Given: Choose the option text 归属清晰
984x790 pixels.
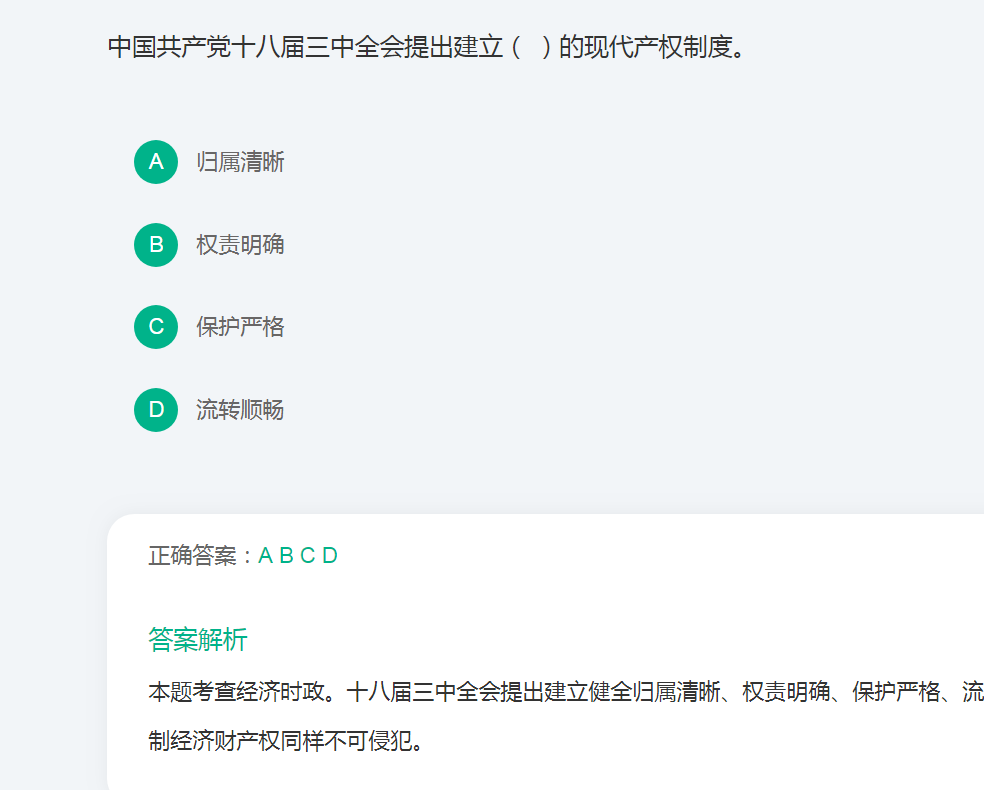Looking at the screenshot, I should click(240, 162).
